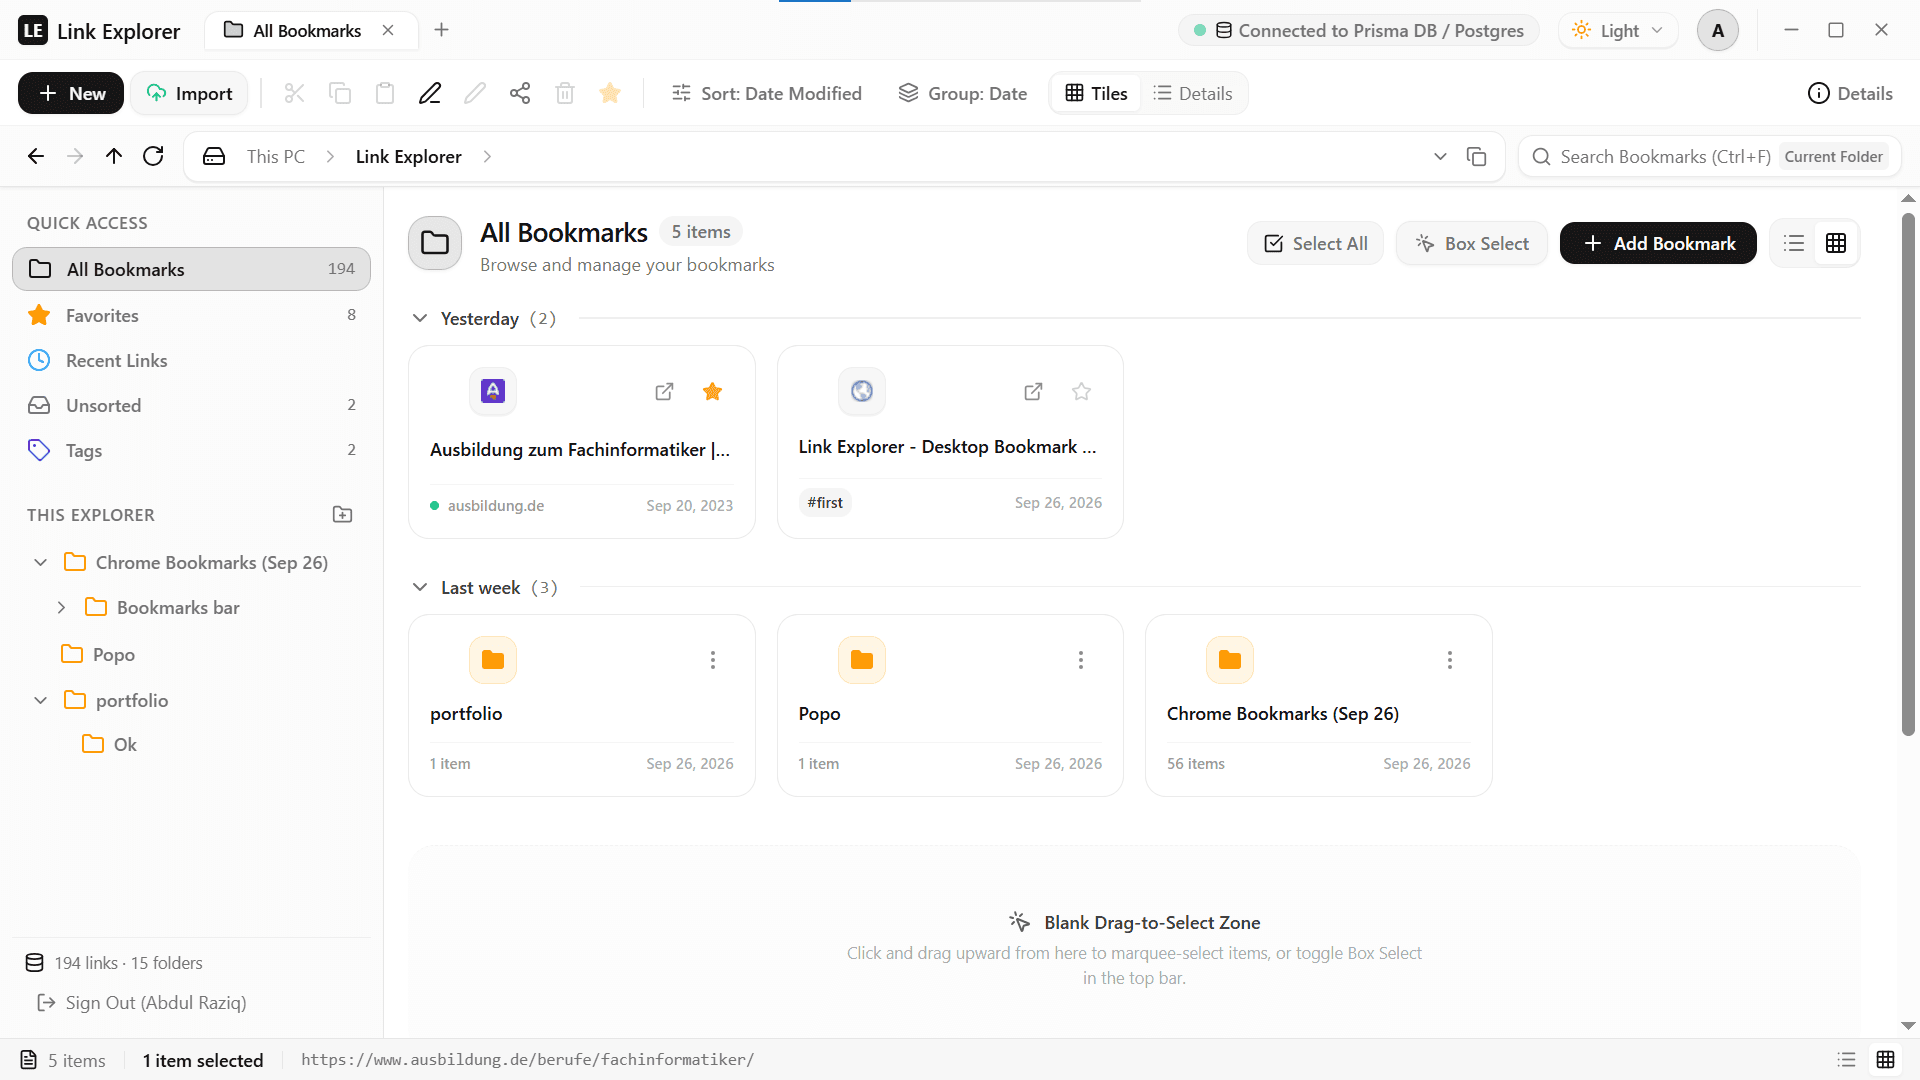Unfavorite the Ausbildung zum Fachinformatiker bookmark
Screen dimensions: 1920x1080
click(712, 391)
